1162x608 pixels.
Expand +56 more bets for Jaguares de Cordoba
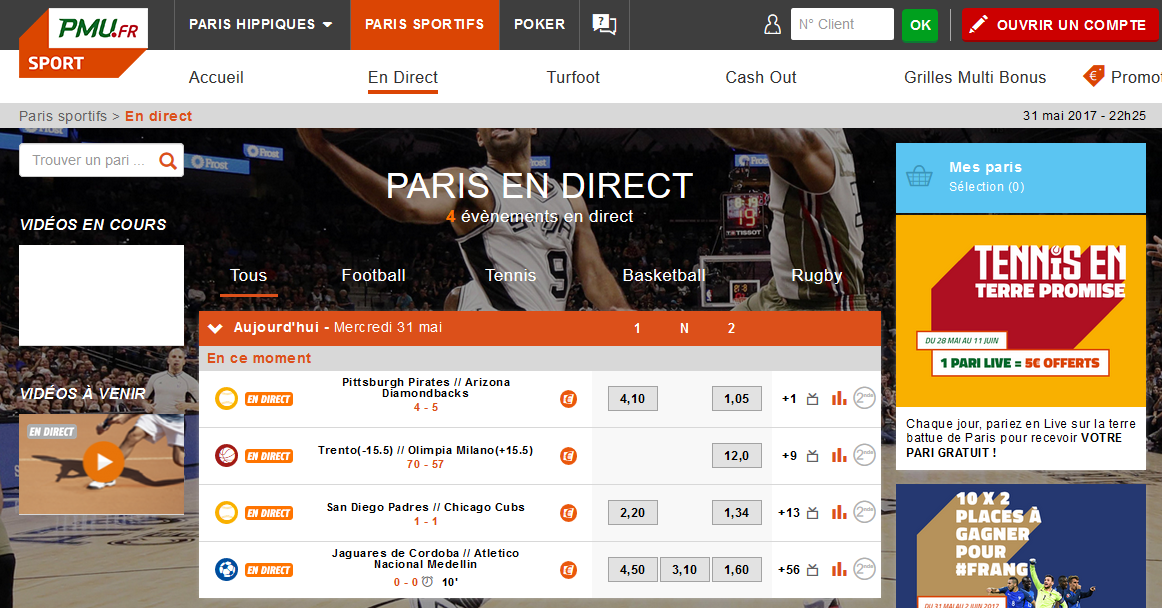pos(788,570)
